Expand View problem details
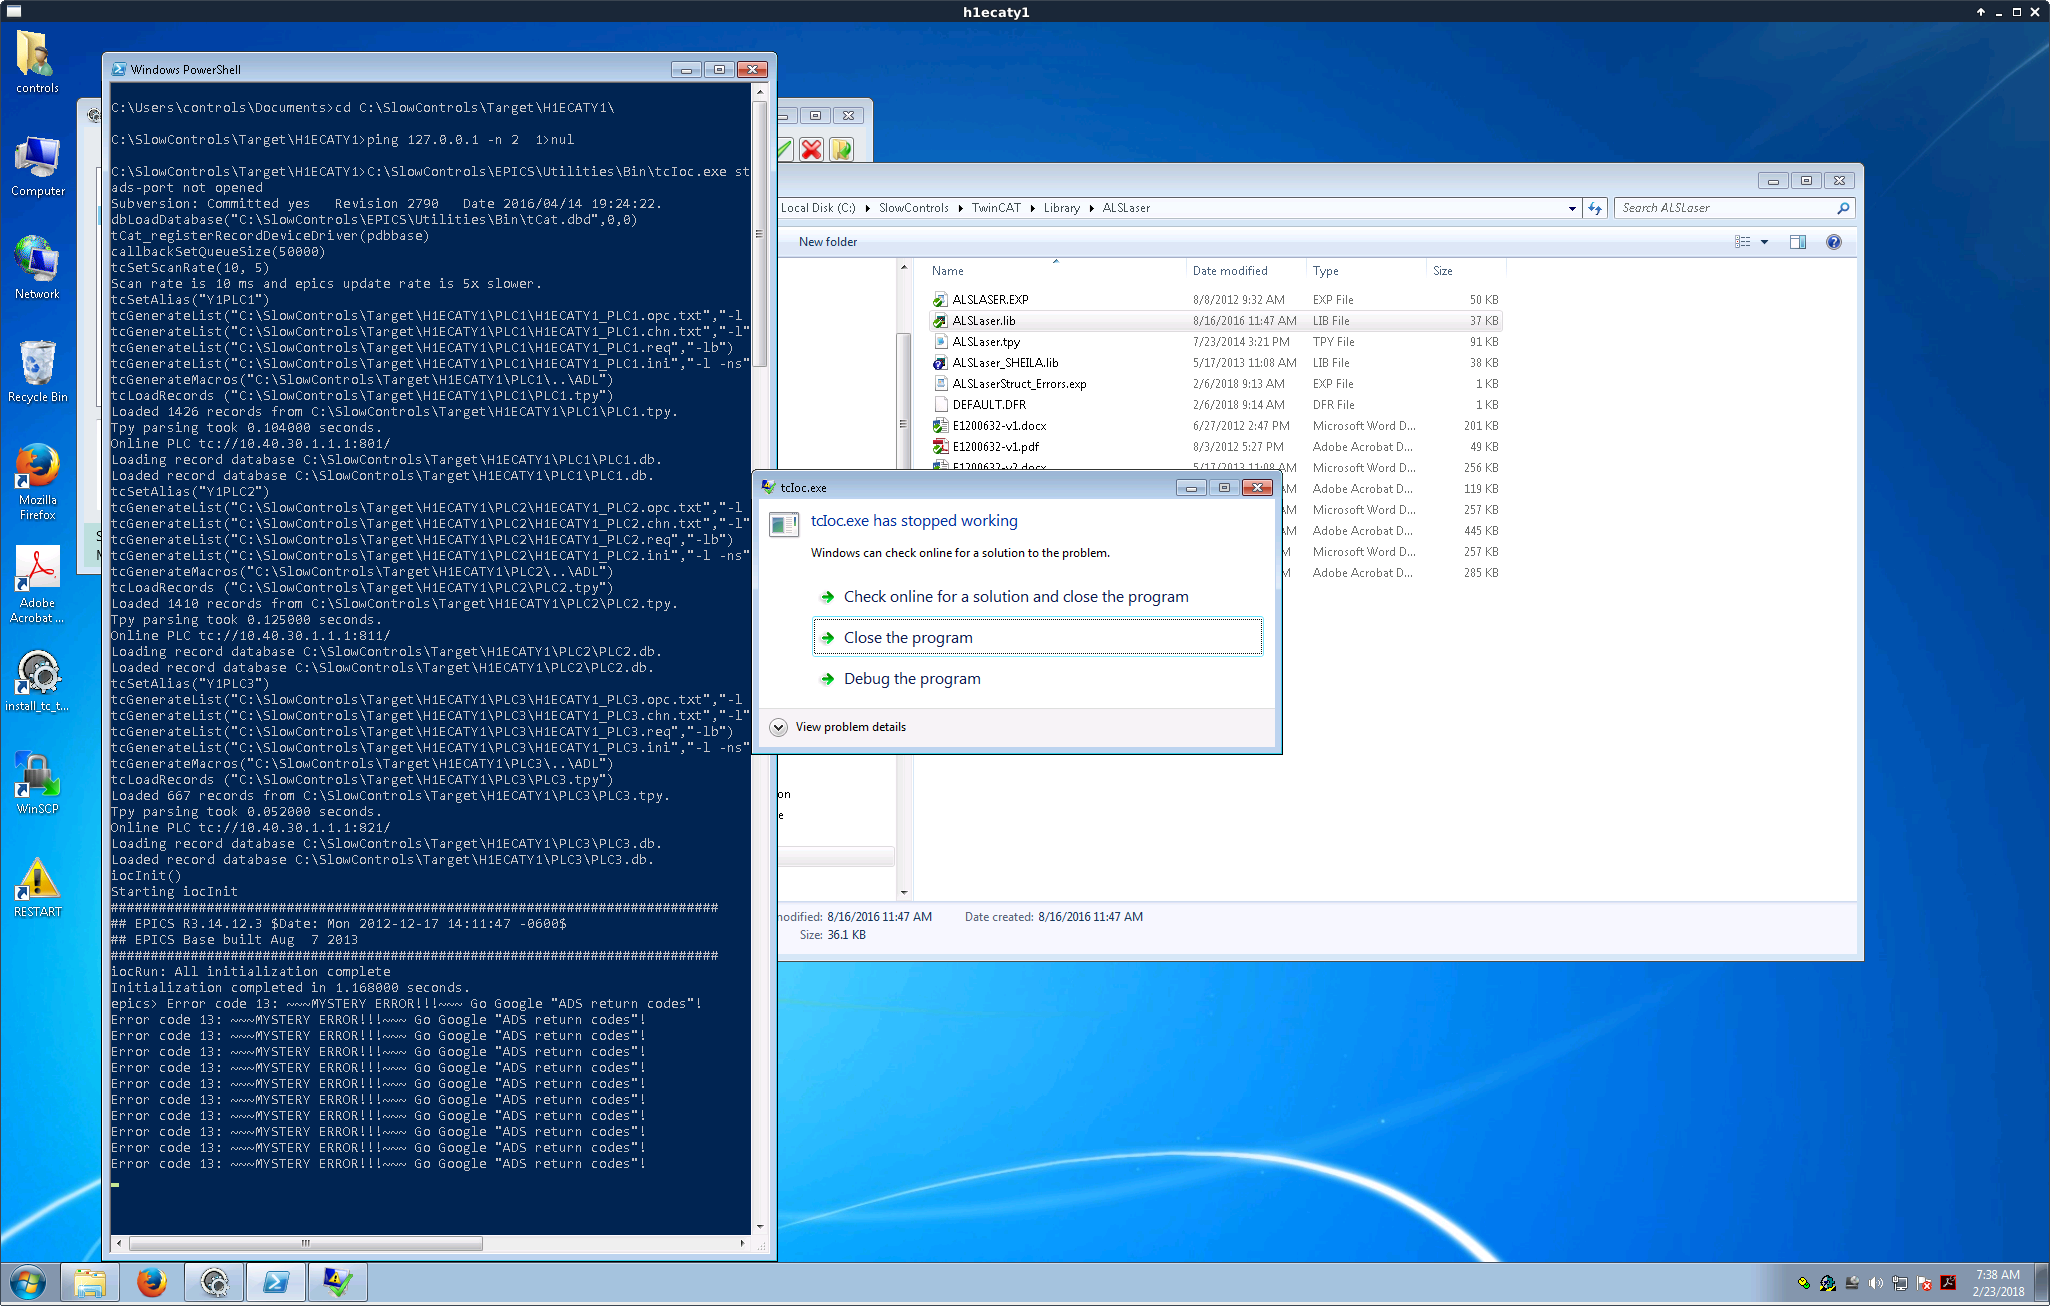Screen dimensions: 2050x1306 coord(838,727)
